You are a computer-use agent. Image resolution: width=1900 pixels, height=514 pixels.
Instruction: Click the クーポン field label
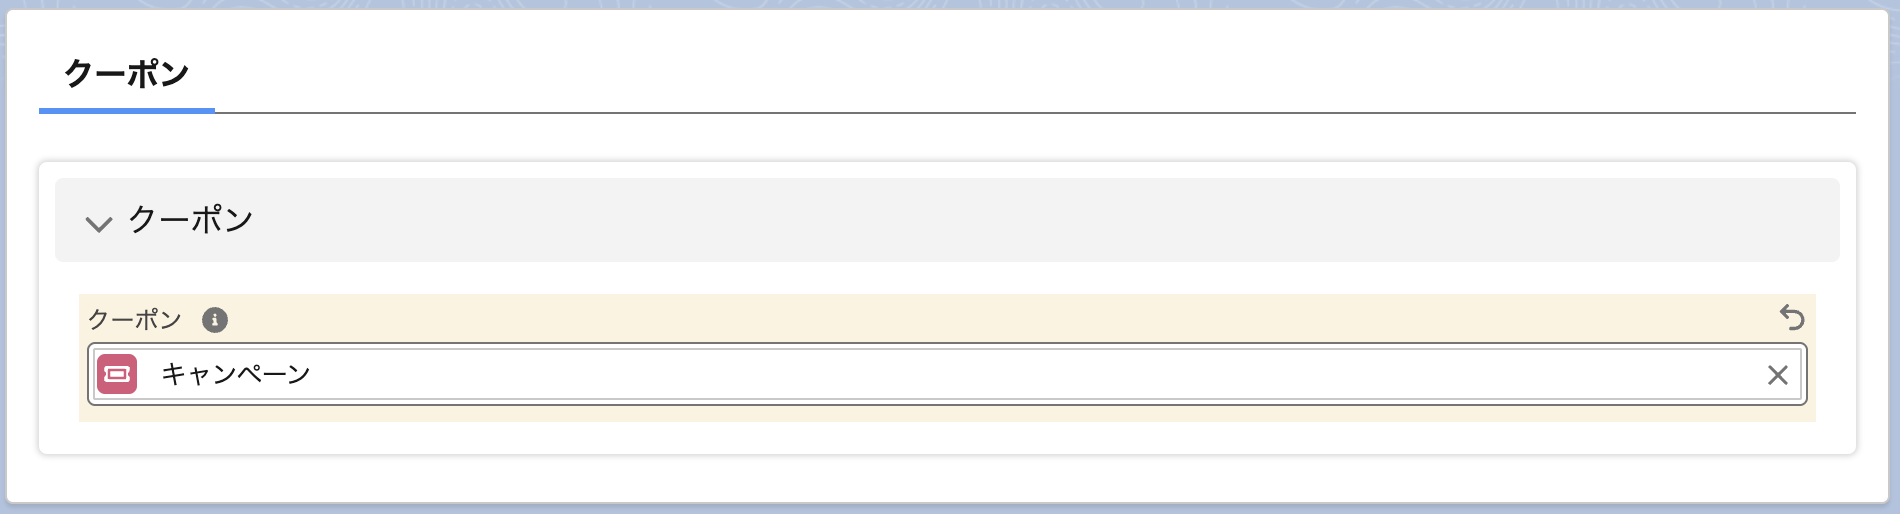click(x=135, y=320)
